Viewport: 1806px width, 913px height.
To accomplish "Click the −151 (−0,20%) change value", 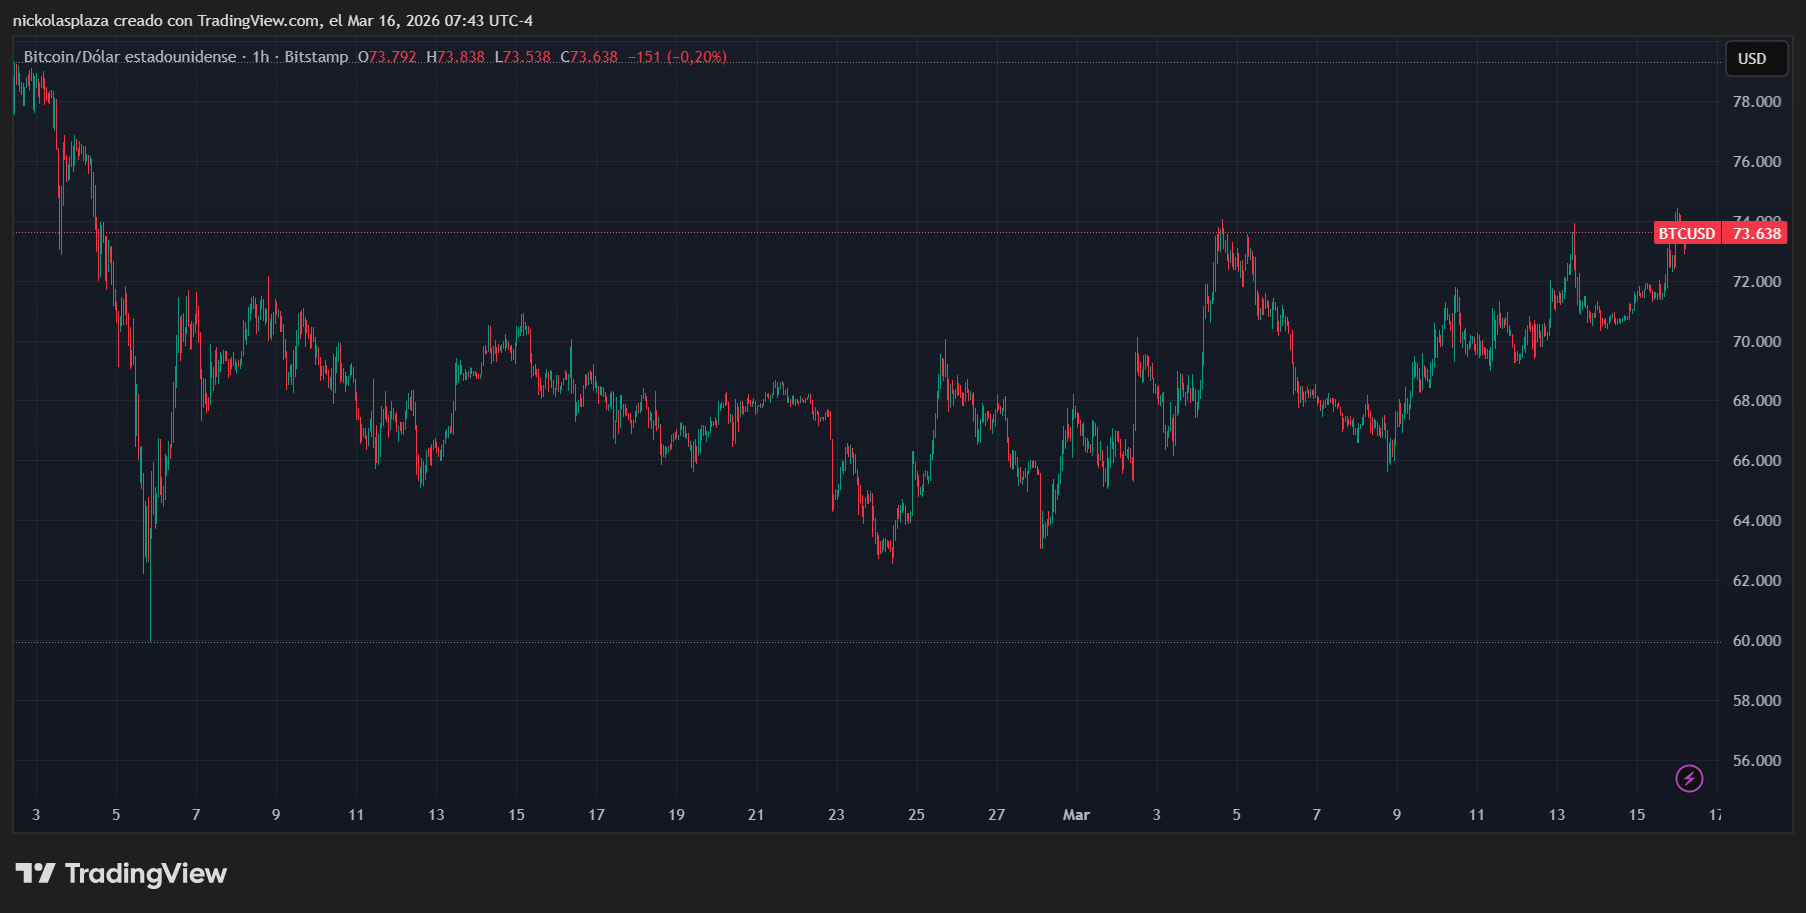I will 677,57.
